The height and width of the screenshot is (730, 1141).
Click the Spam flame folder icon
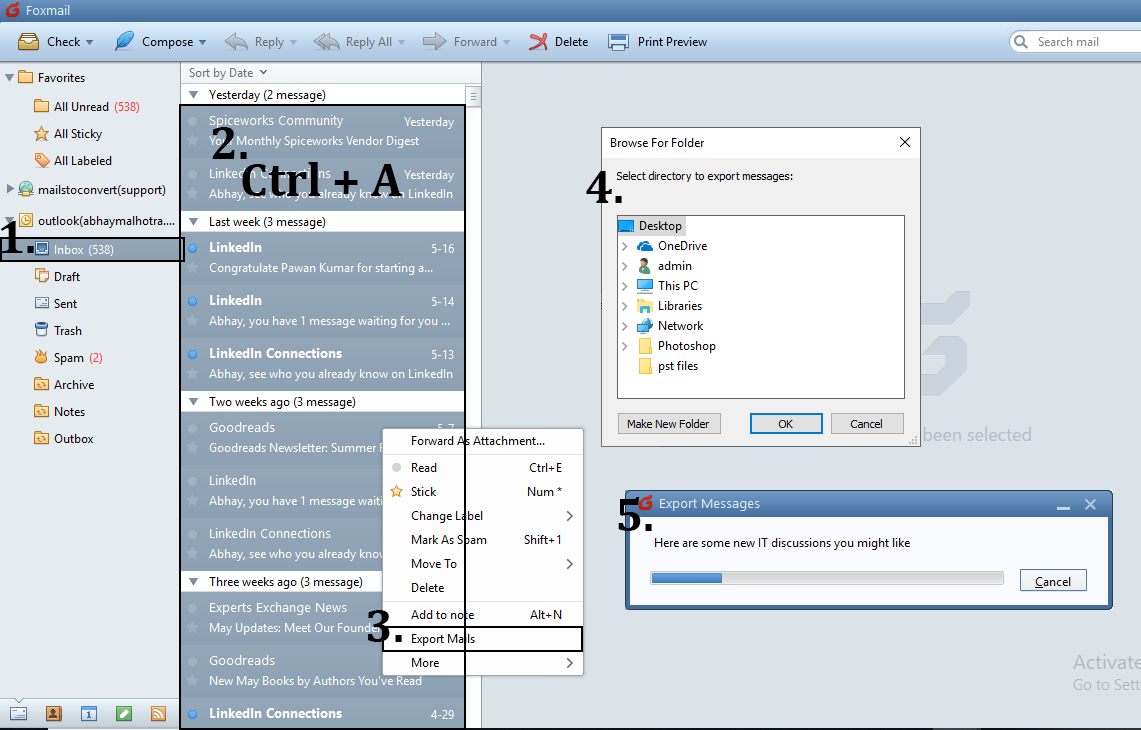coord(41,357)
